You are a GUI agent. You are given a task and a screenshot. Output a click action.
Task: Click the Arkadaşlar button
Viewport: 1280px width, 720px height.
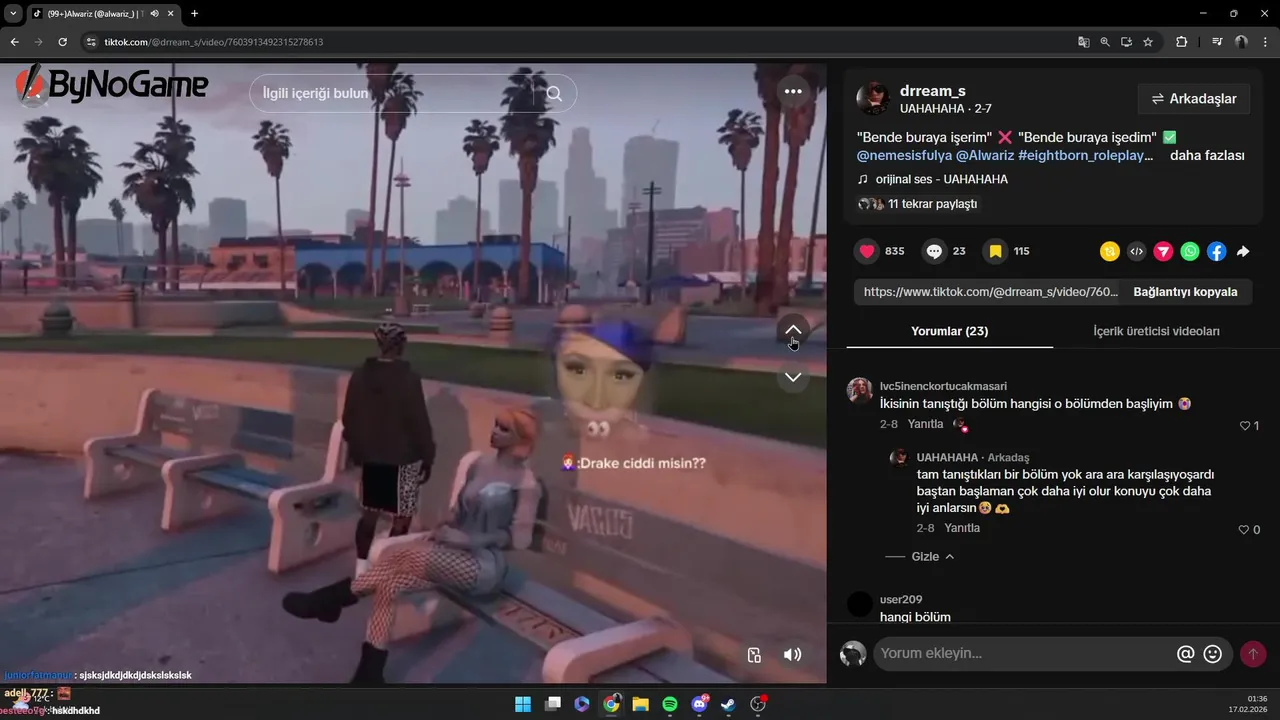[1194, 99]
